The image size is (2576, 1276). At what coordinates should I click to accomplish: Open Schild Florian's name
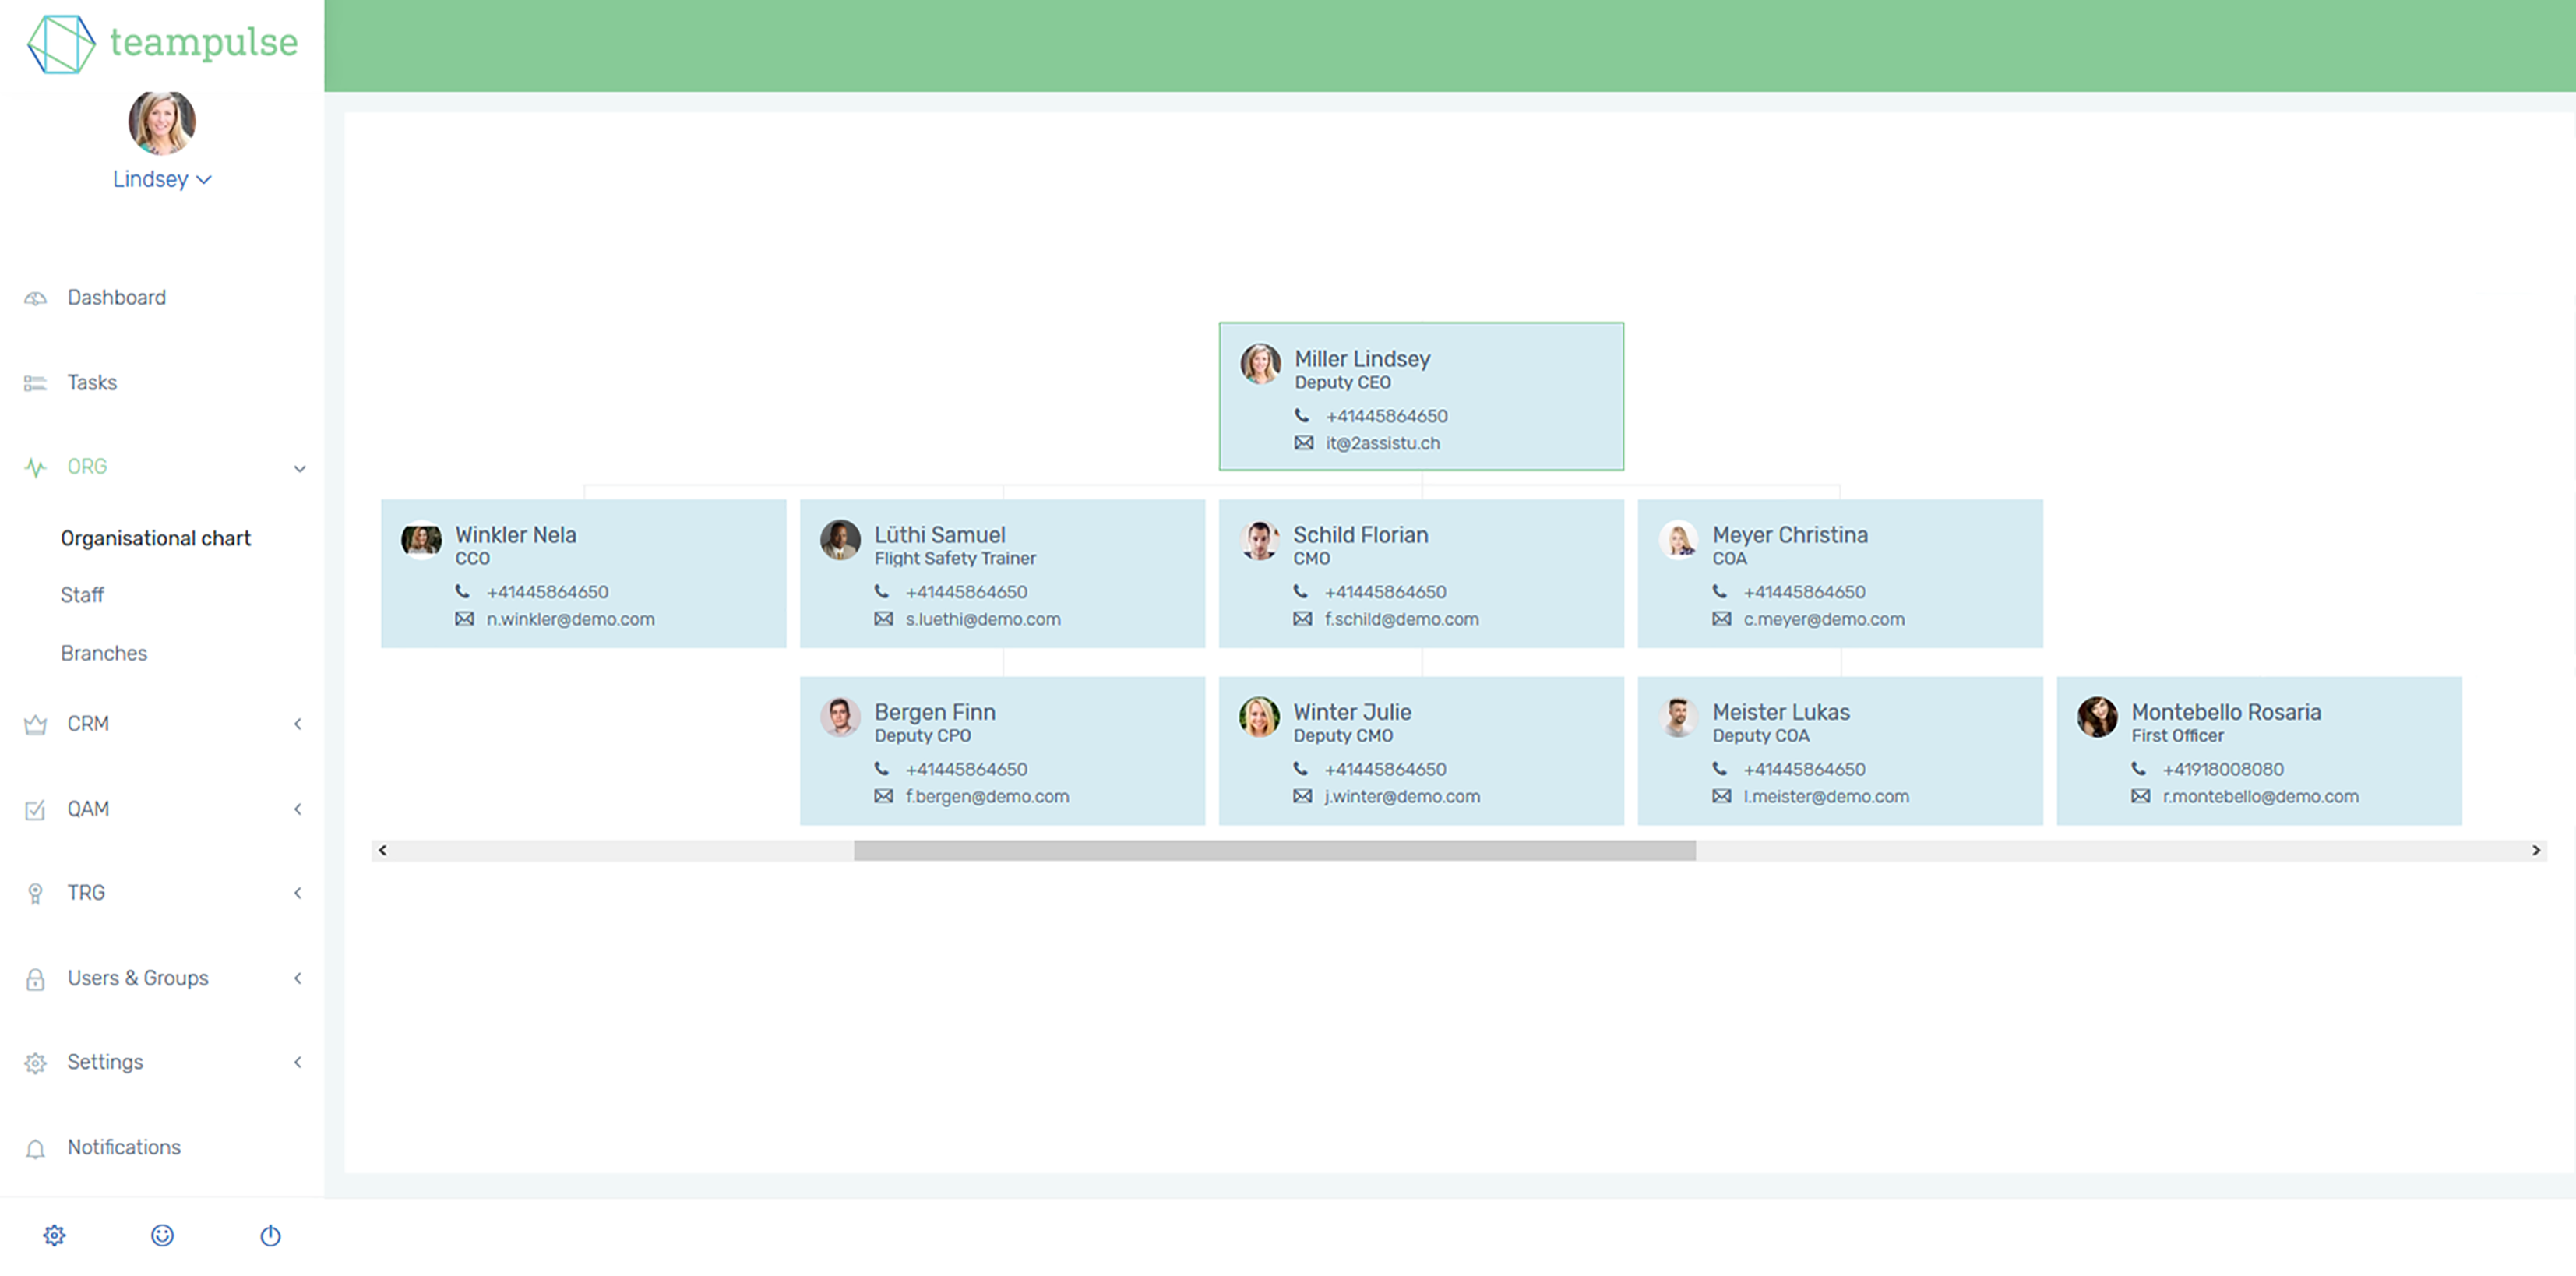pos(1361,535)
